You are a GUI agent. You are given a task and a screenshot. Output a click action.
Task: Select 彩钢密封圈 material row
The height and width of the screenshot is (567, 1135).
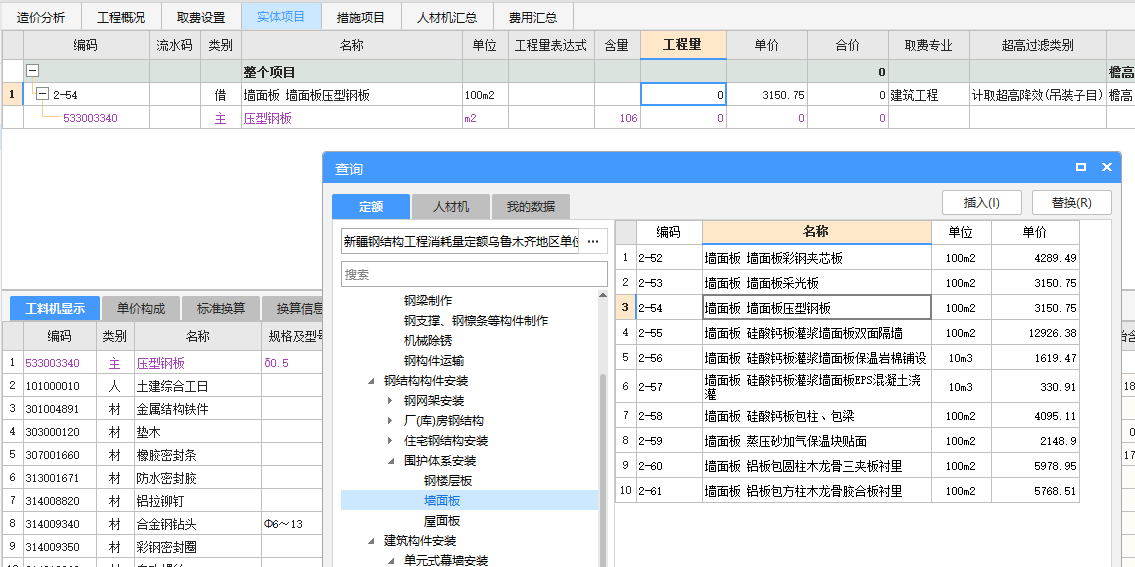[163, 547]
